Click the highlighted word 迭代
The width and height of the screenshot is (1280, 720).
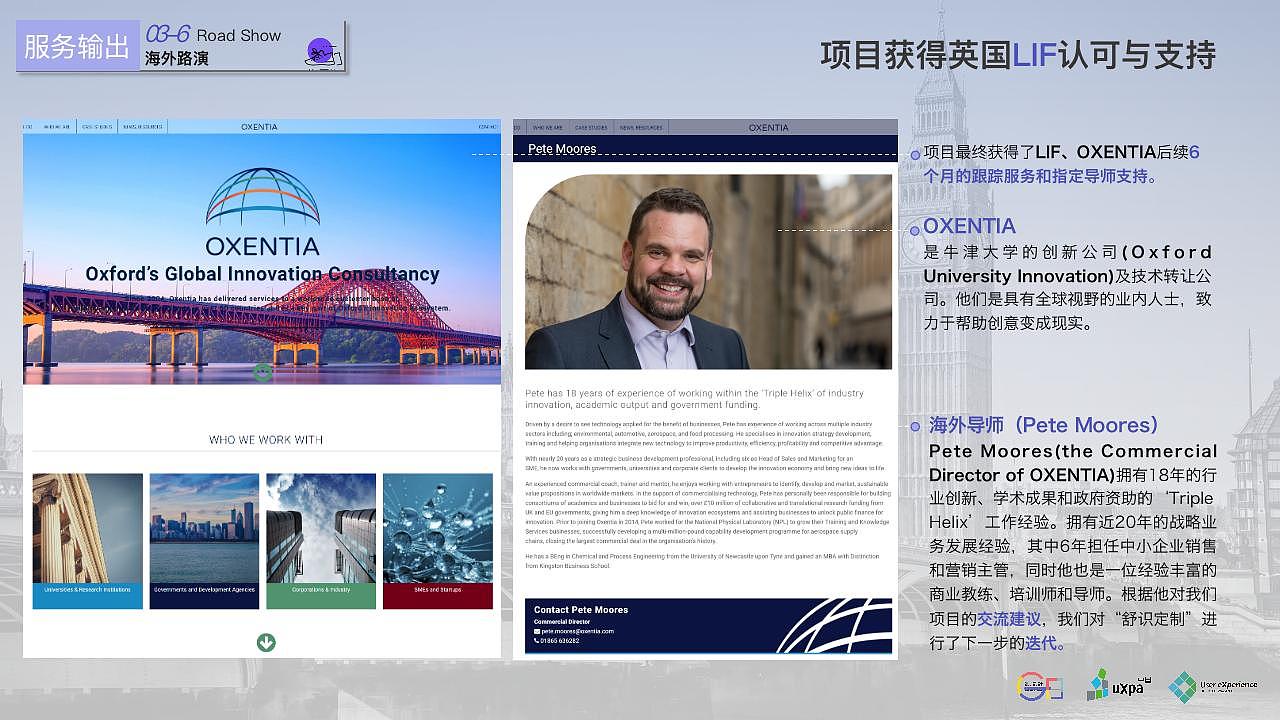(x=1041, y=643)
